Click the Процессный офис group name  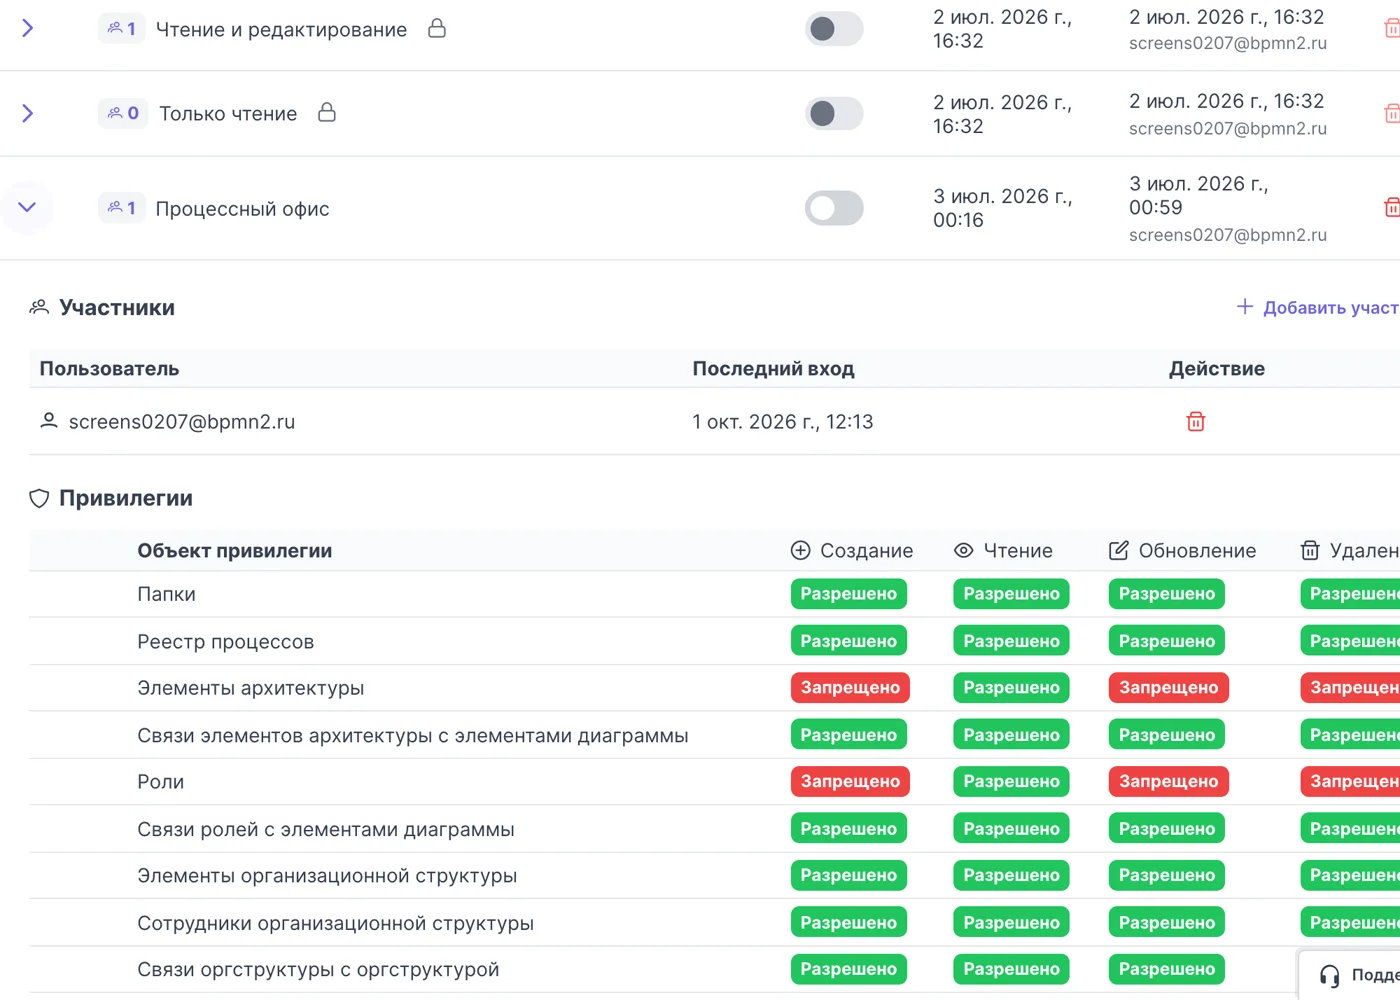[242, 209]
